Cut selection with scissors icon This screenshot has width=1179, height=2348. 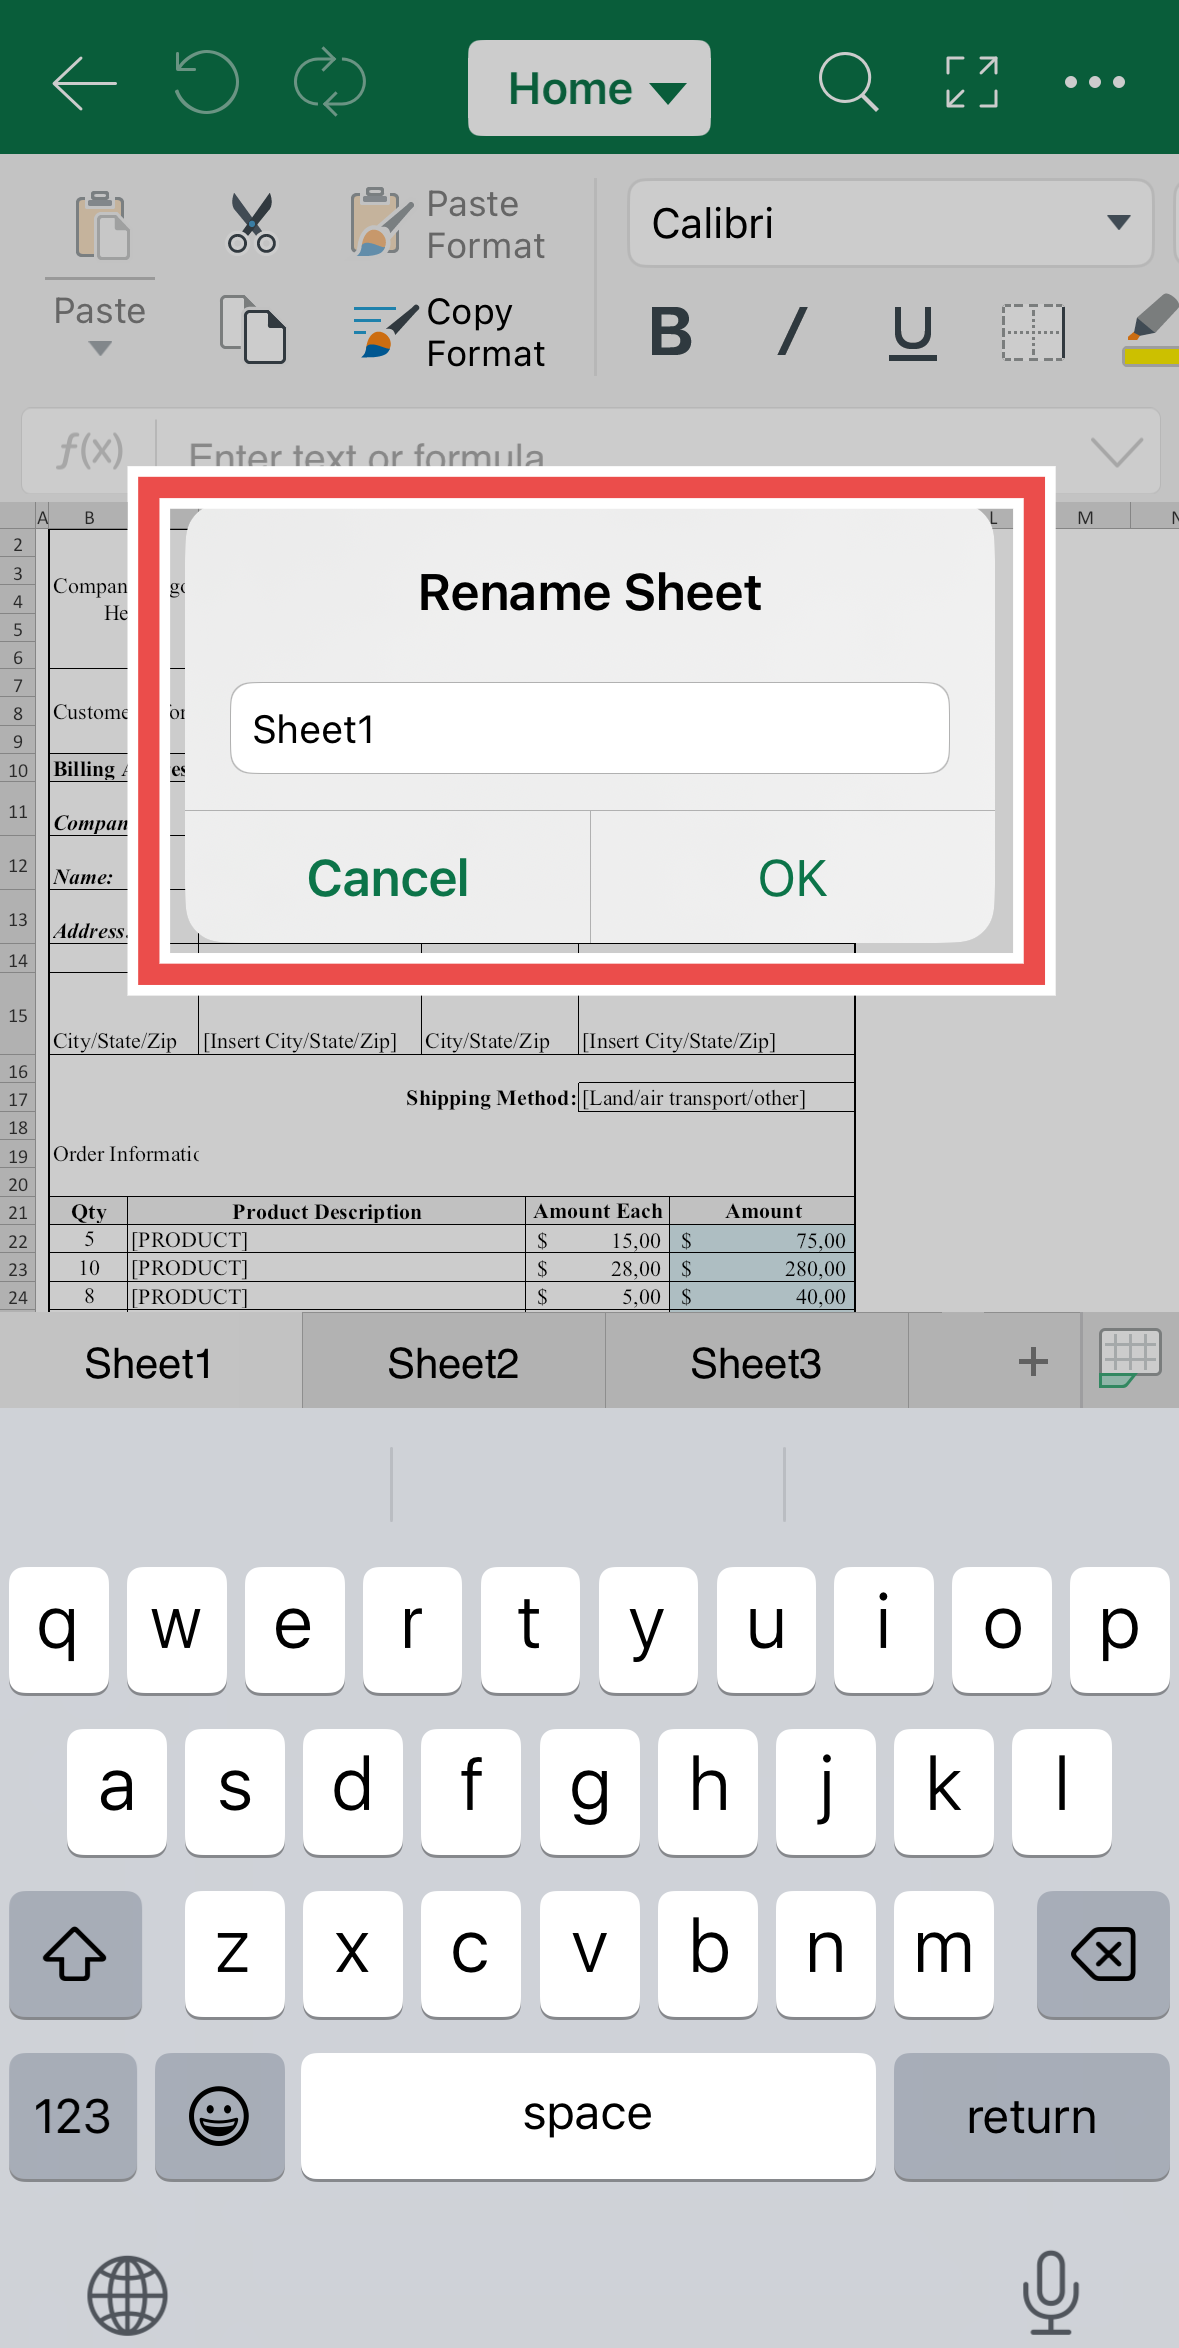(252, 223)
